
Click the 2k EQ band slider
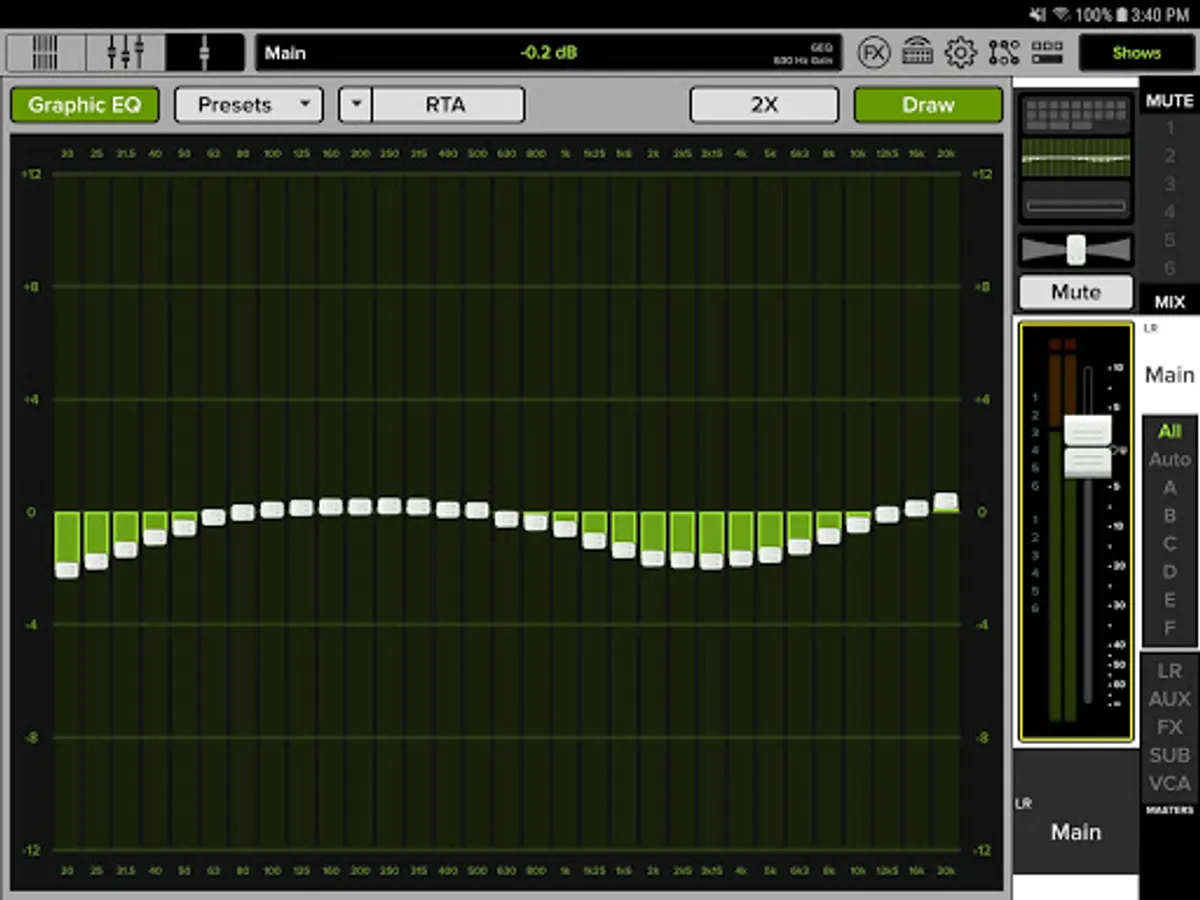[653, 558]
